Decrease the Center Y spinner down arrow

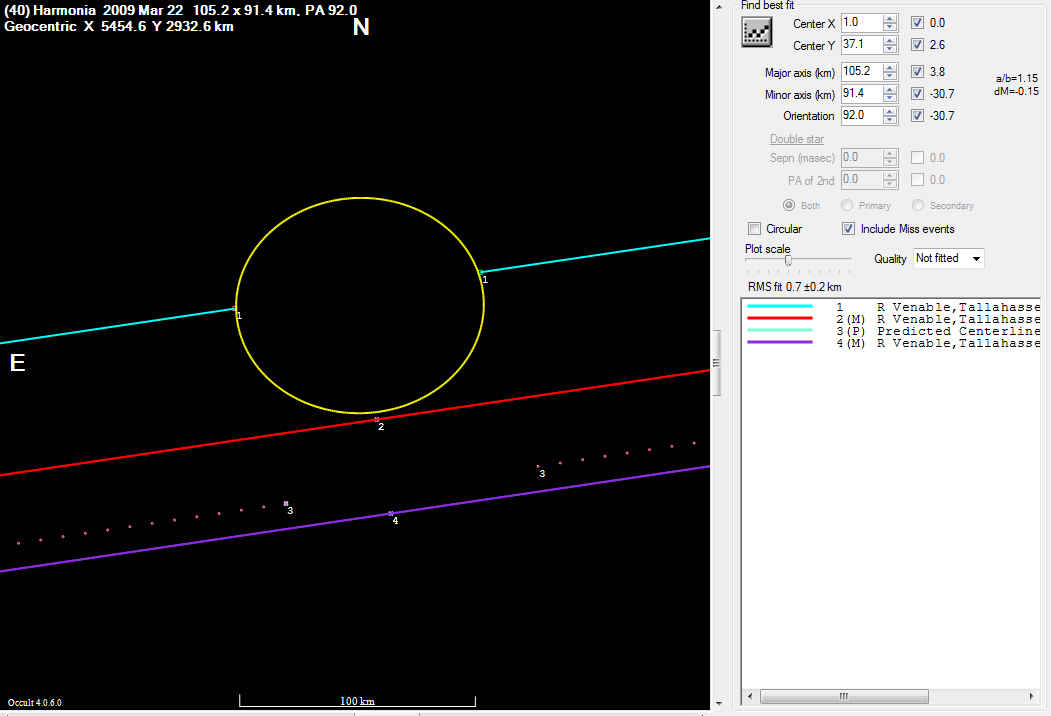click(889, 49)
